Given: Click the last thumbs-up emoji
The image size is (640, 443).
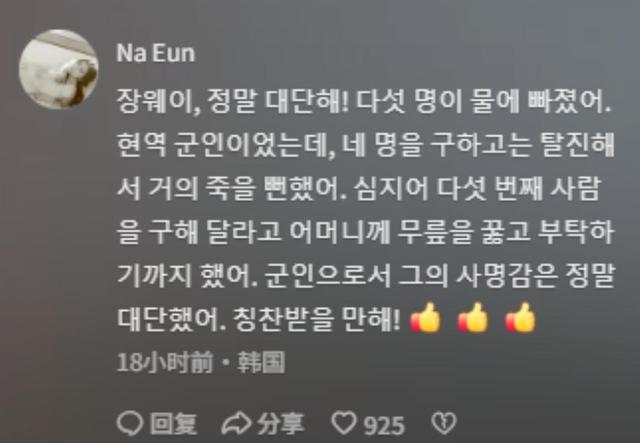Looking at the screenshot, I should click(520, 318).
